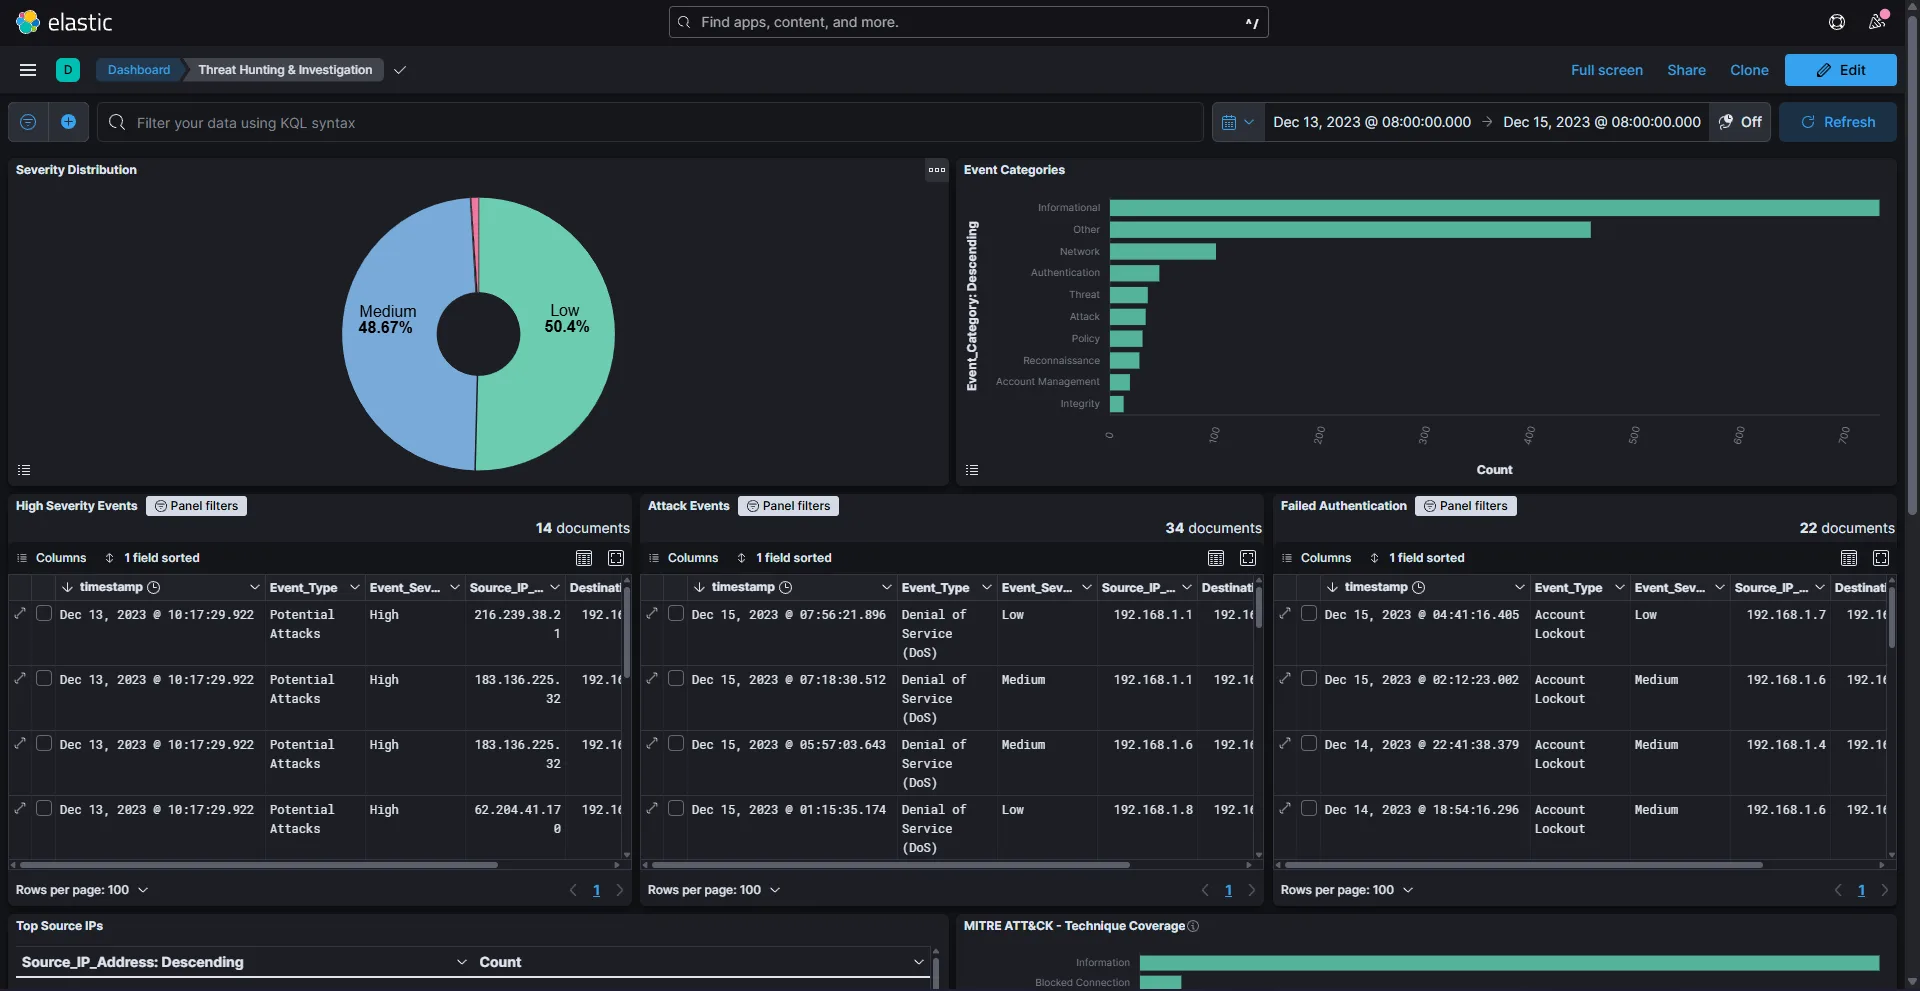Open the navigation hamburger menu
Viewport: 1920px width, 991px height.
tap(27, 70)
